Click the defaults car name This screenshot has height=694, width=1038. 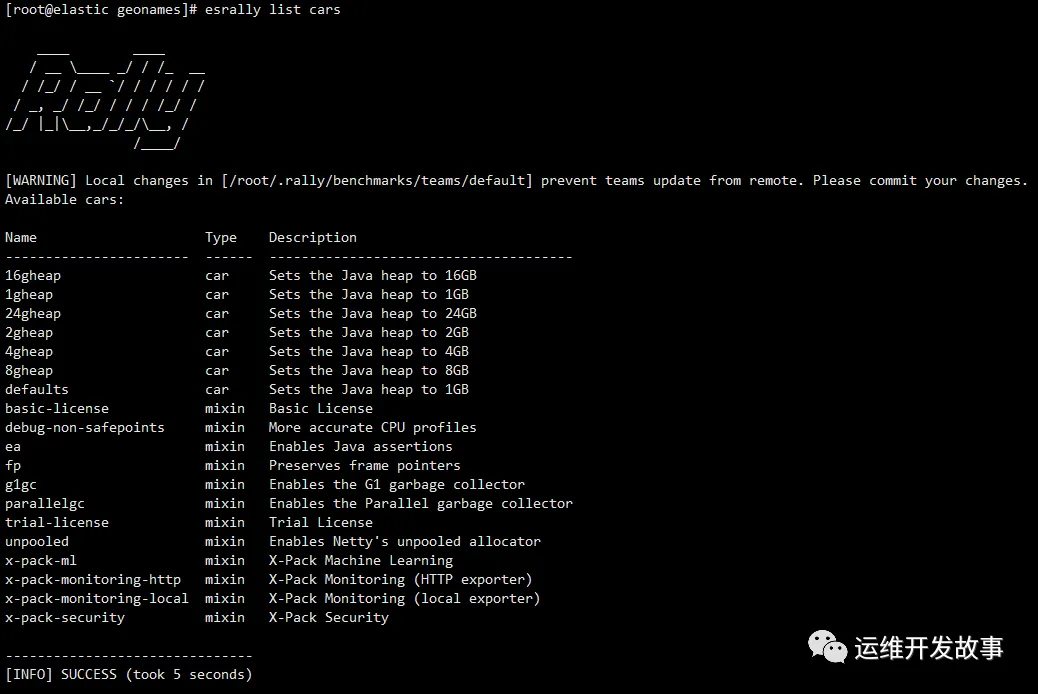(37, 389)
